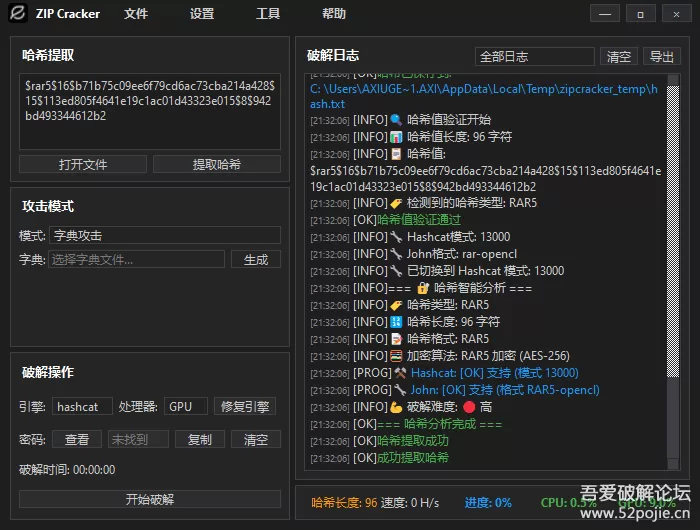Click the 哈希长度: 96 status text

click(344, 503)
